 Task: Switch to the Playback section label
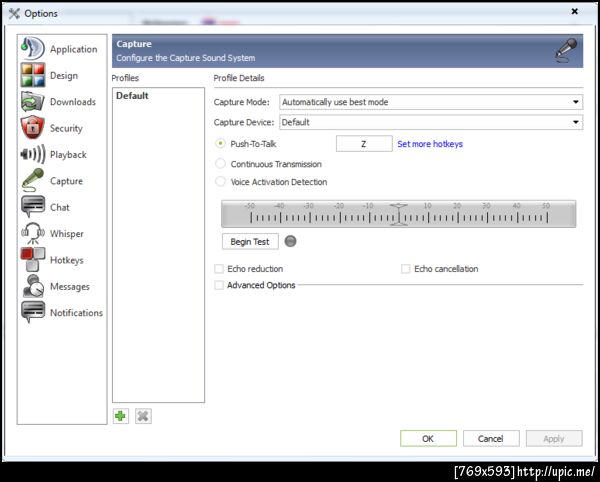(x=68, y=155)
